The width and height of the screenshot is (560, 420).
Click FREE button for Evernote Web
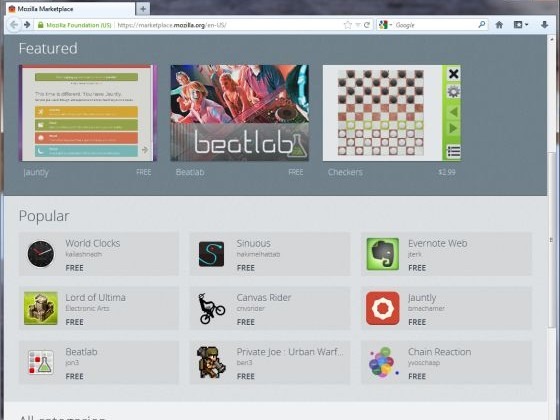417,268
